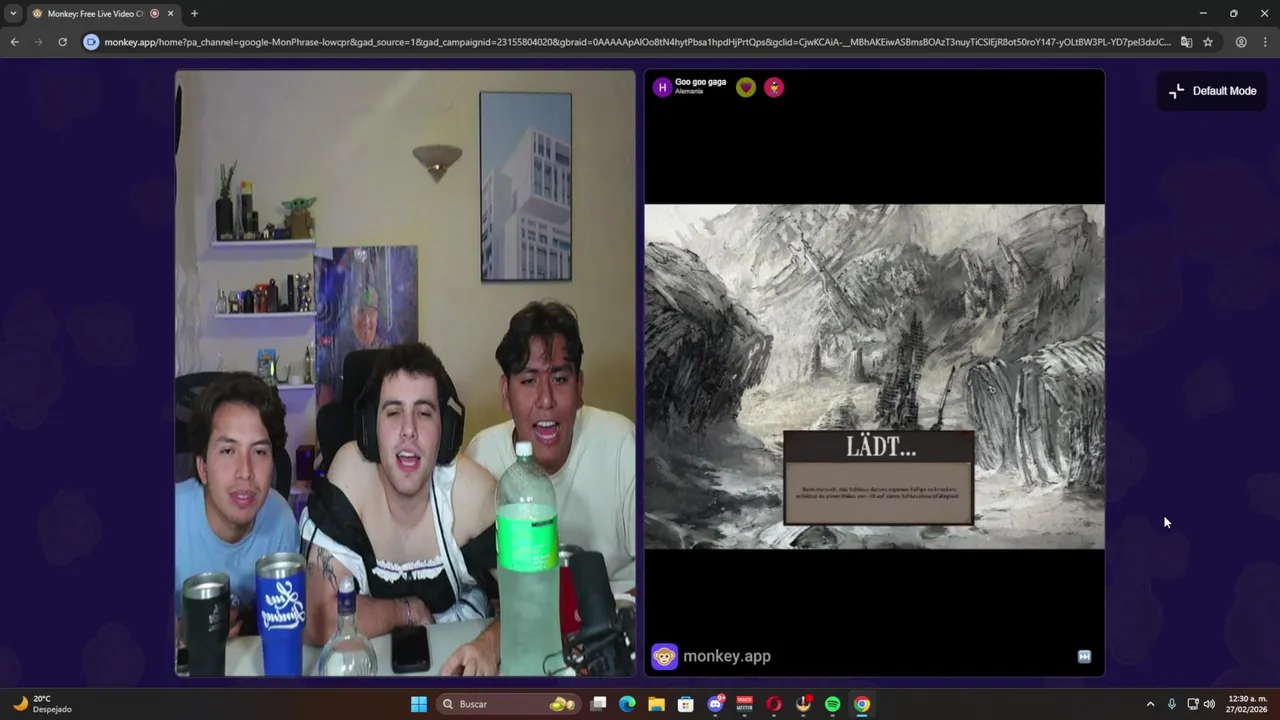Click the translate page icon
The height and width of the screenshot is (720, 1280).
click(x=1186, y=42)
